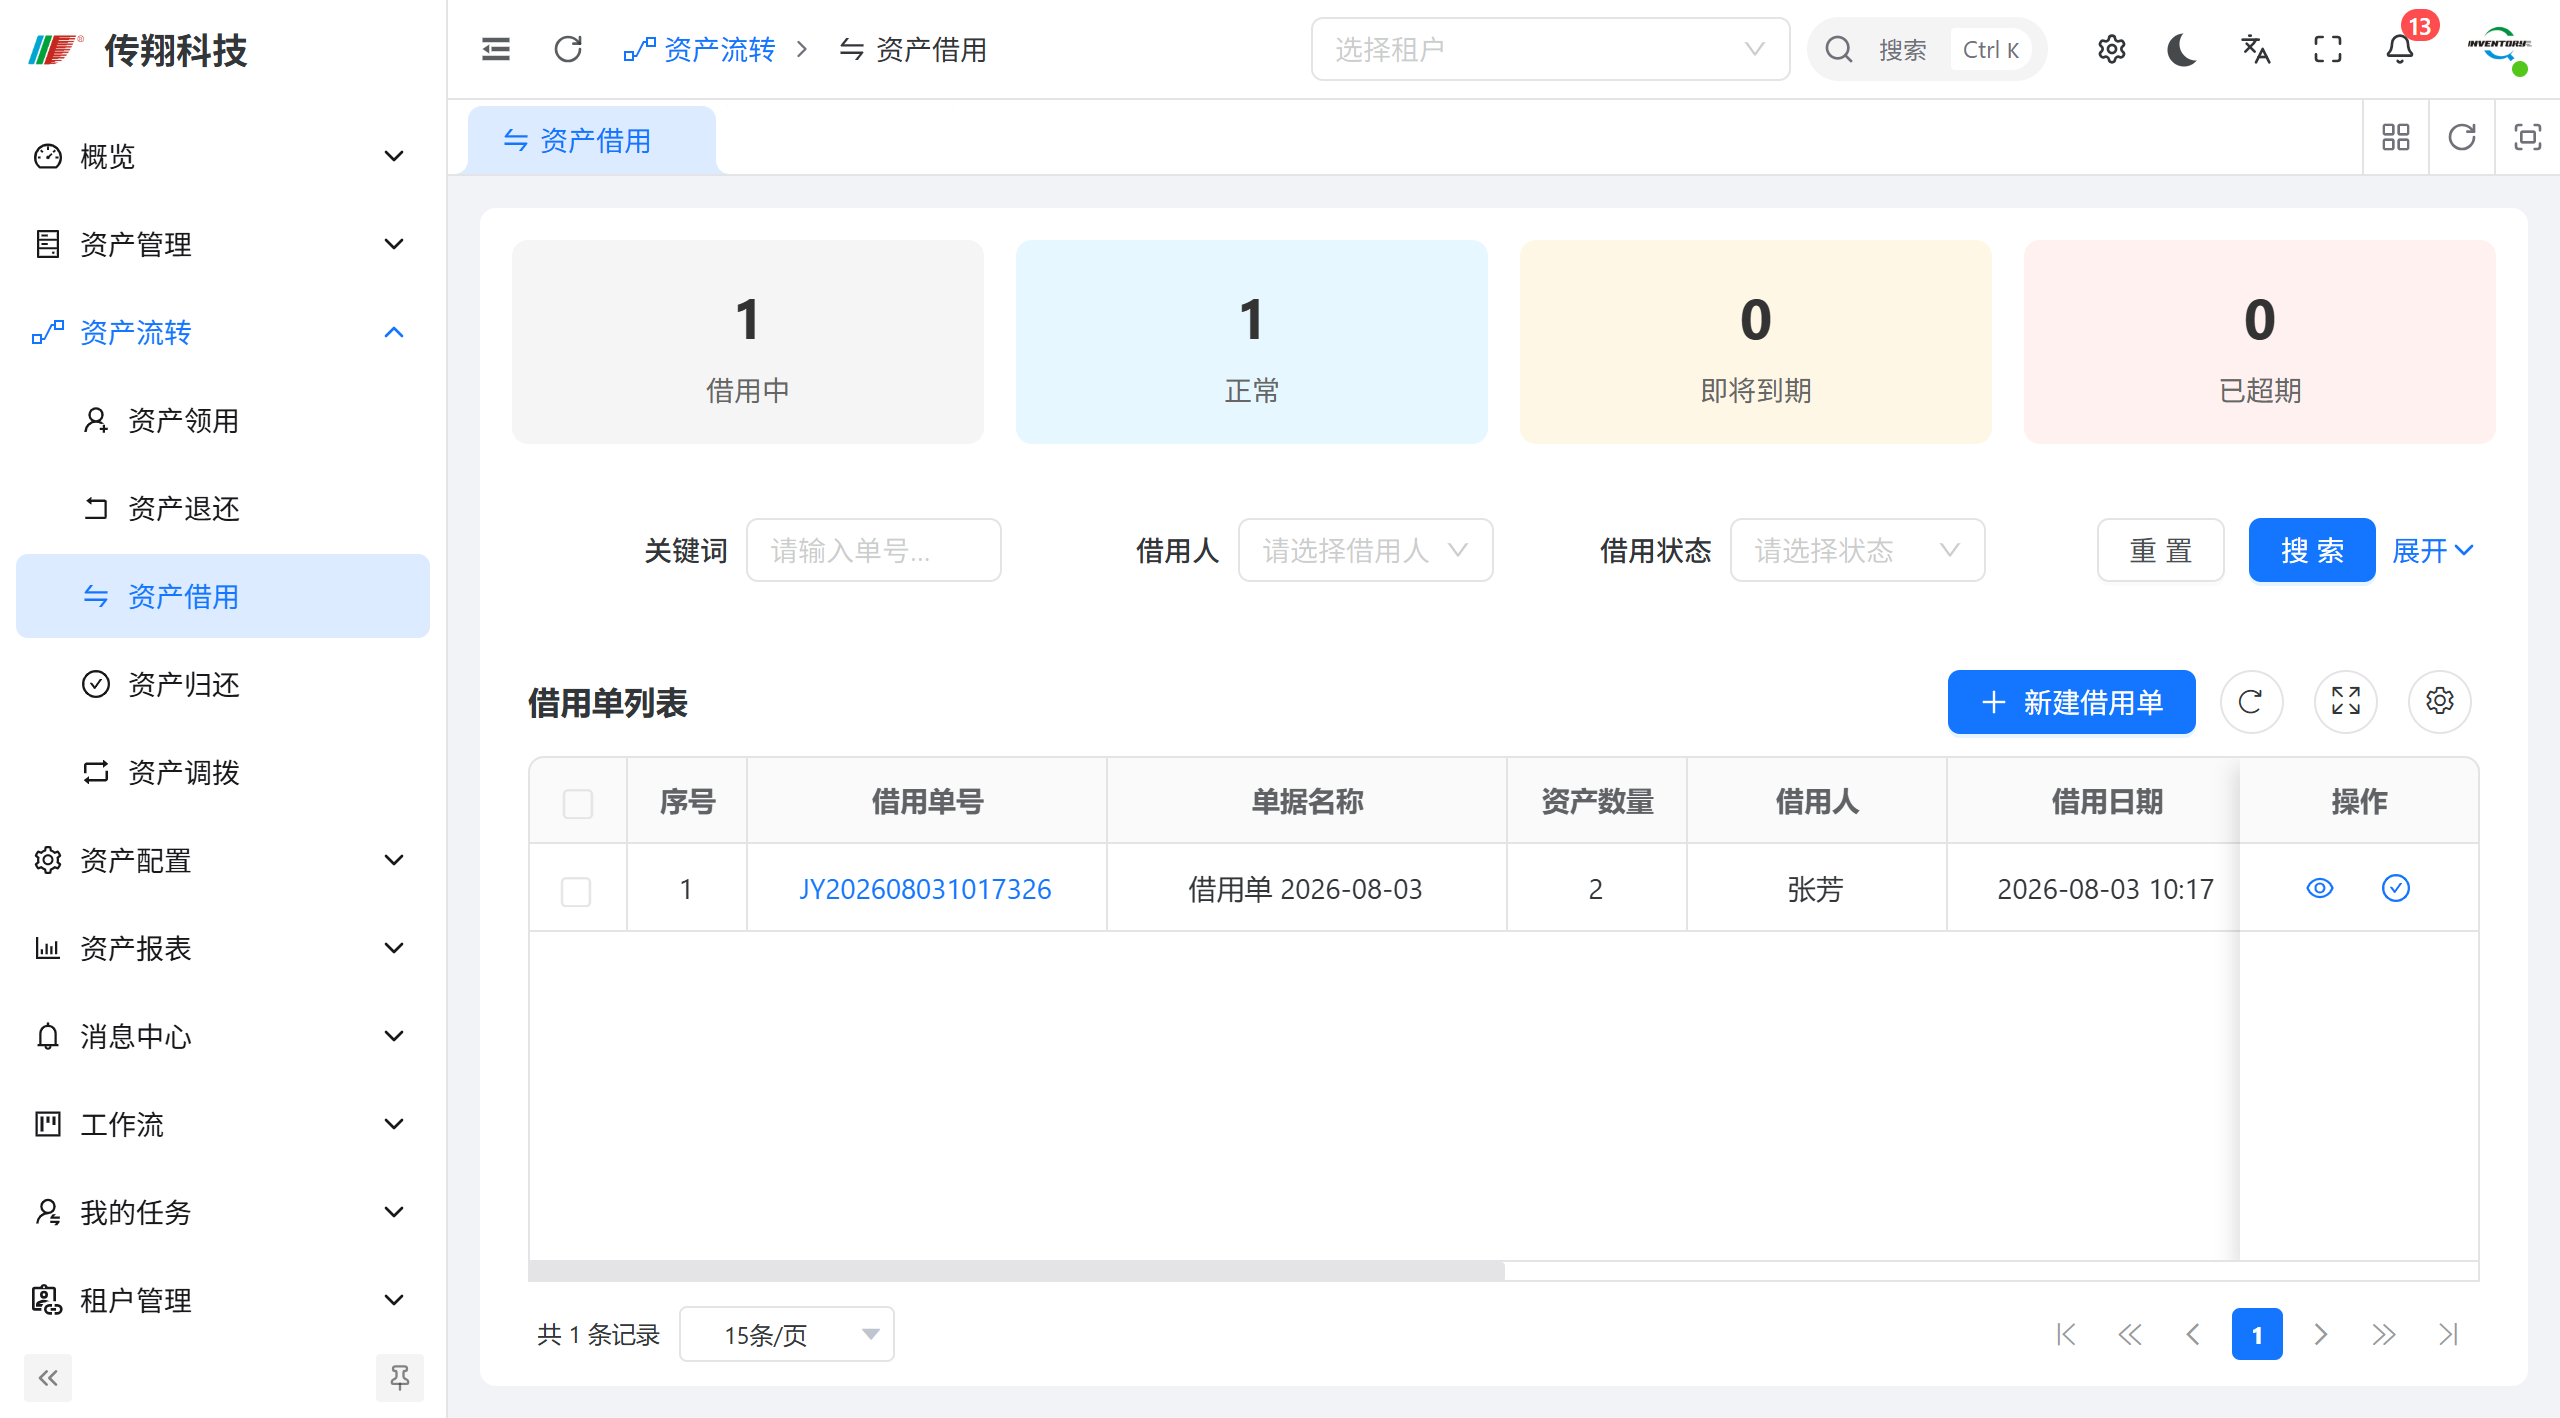Collapse sidebar with double-arrow icon
The image size is (2560, 1418).
(48, 1378)
